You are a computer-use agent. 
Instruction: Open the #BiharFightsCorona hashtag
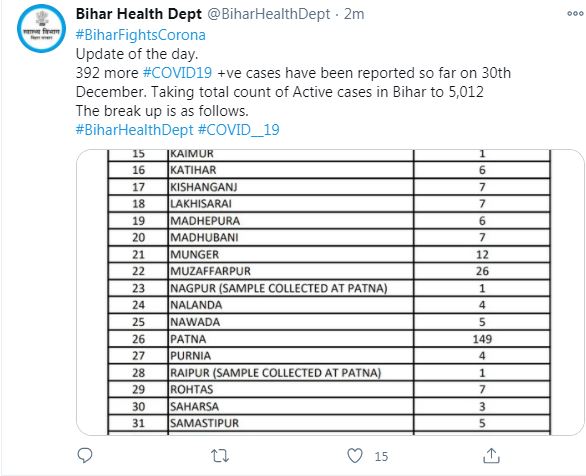click(141, 35)
